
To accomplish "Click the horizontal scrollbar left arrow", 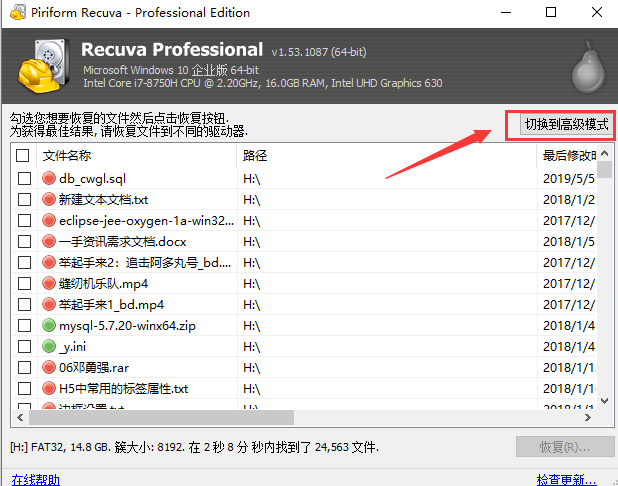I will click(20, 417).
